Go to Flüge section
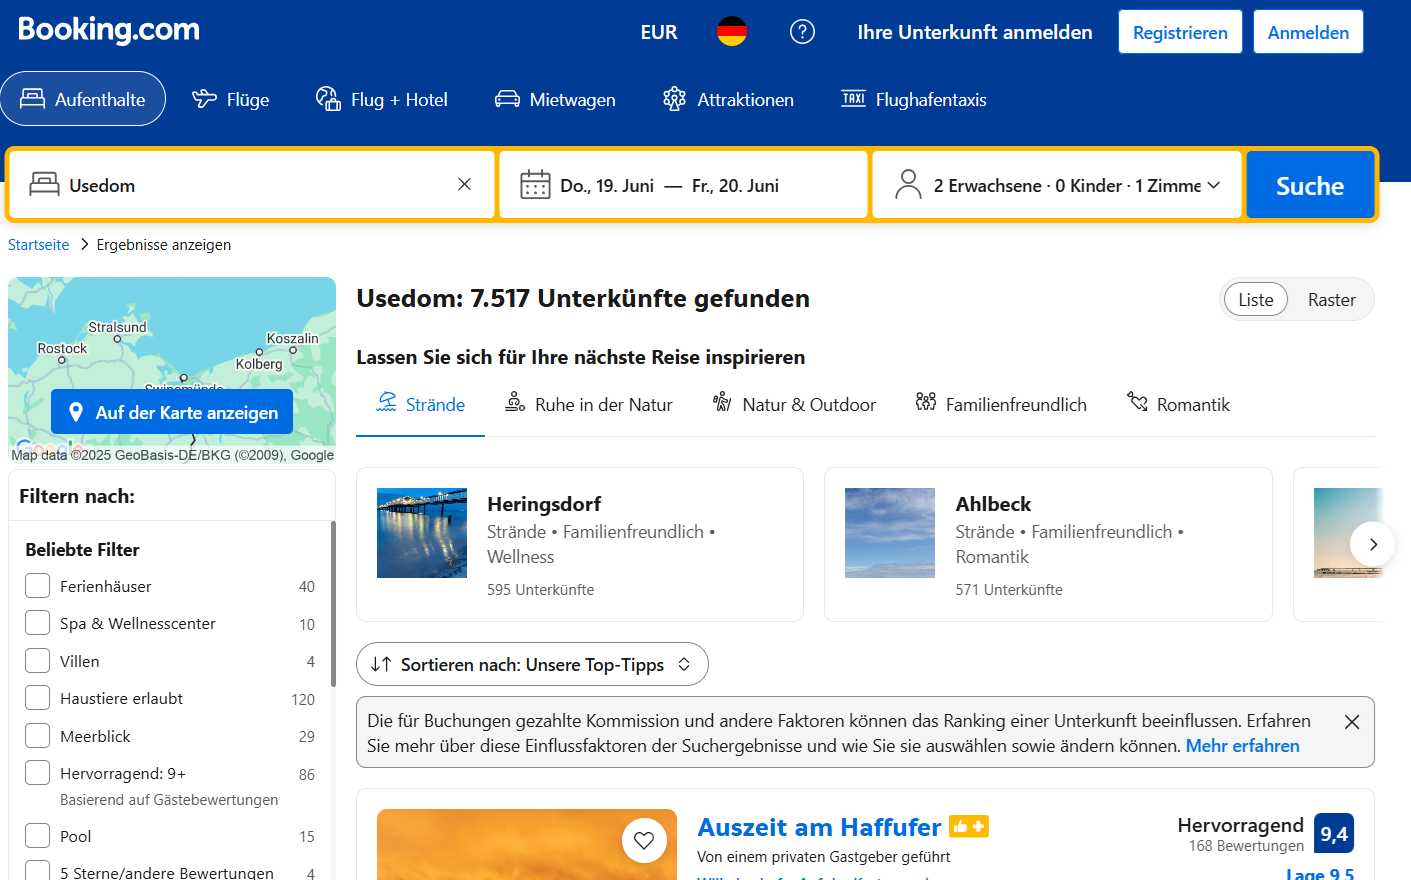 click(x=231, y=99)
